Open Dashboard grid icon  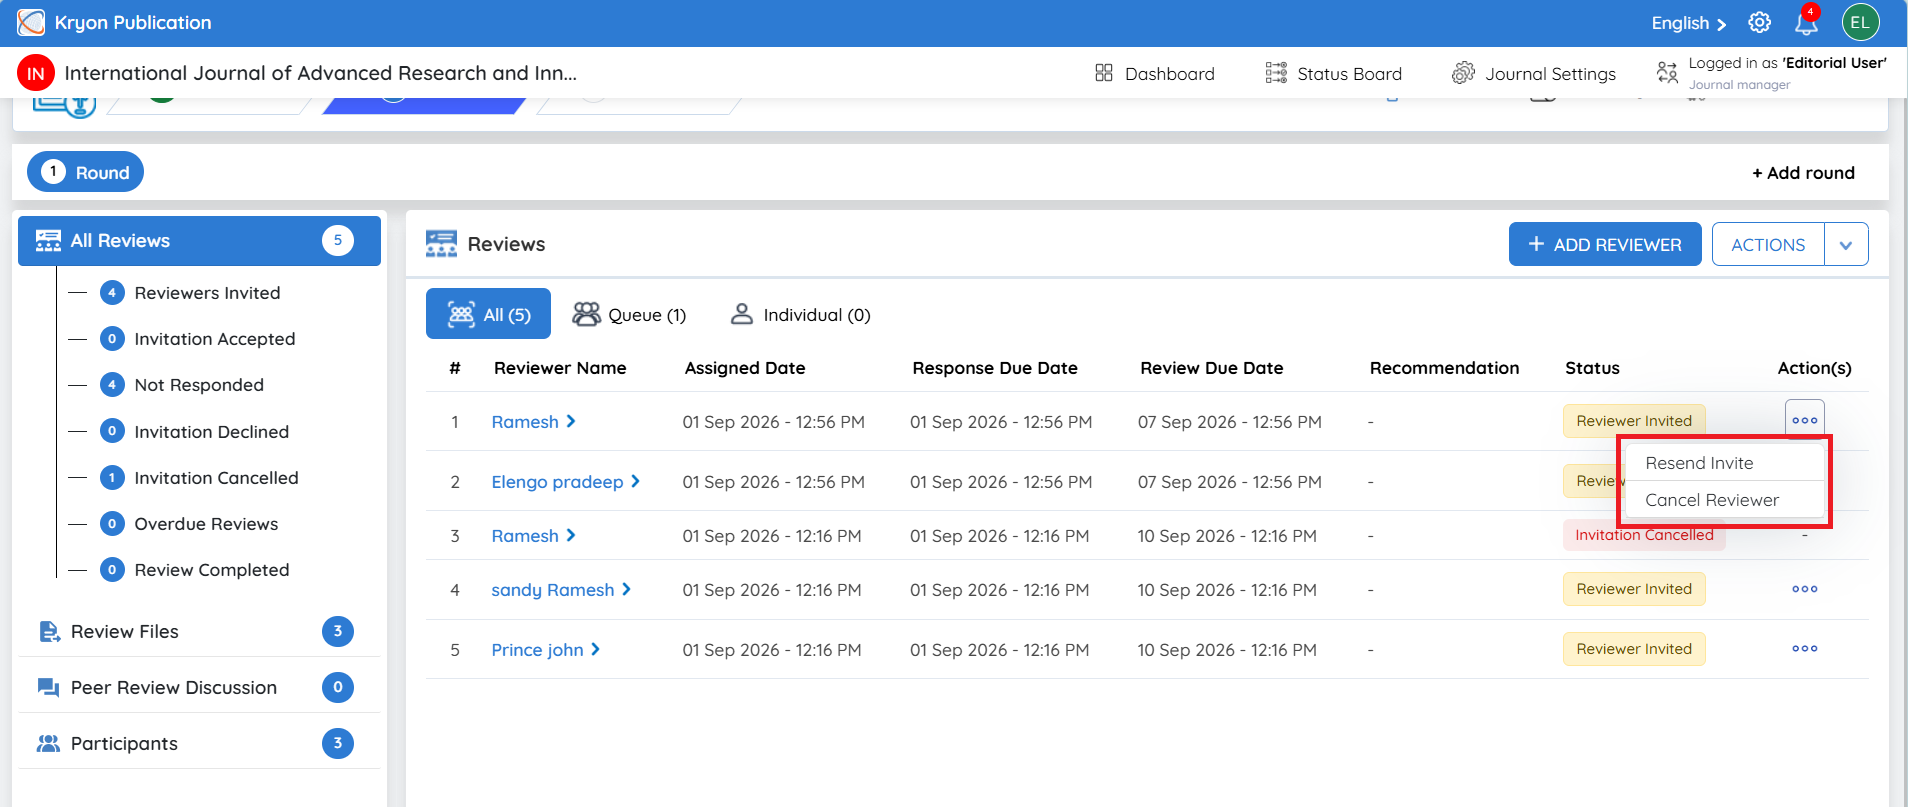1104,73
